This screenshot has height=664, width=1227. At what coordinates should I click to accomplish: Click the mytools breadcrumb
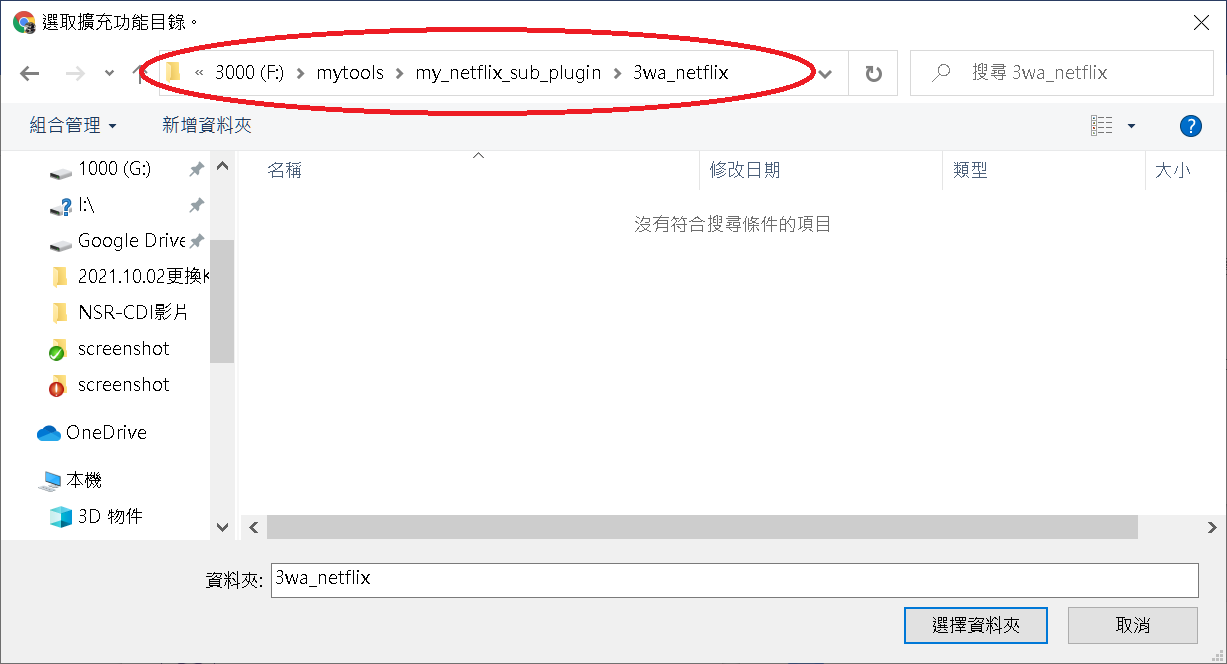350,73
